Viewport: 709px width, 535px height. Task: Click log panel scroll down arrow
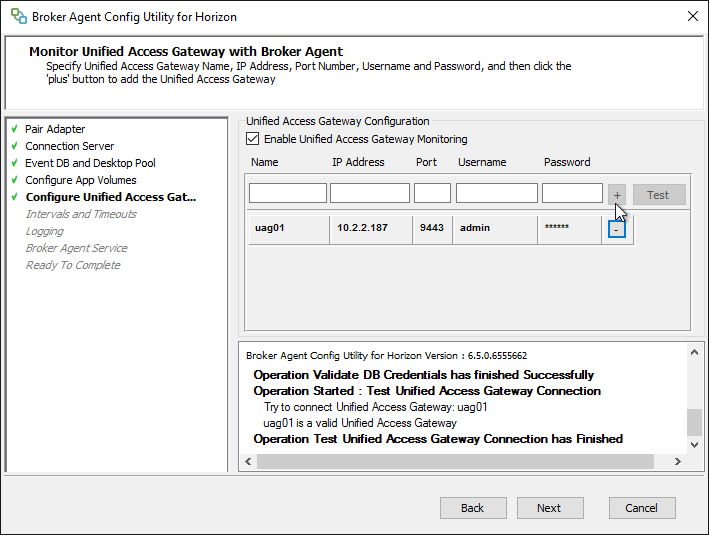[x=695, y=445]
